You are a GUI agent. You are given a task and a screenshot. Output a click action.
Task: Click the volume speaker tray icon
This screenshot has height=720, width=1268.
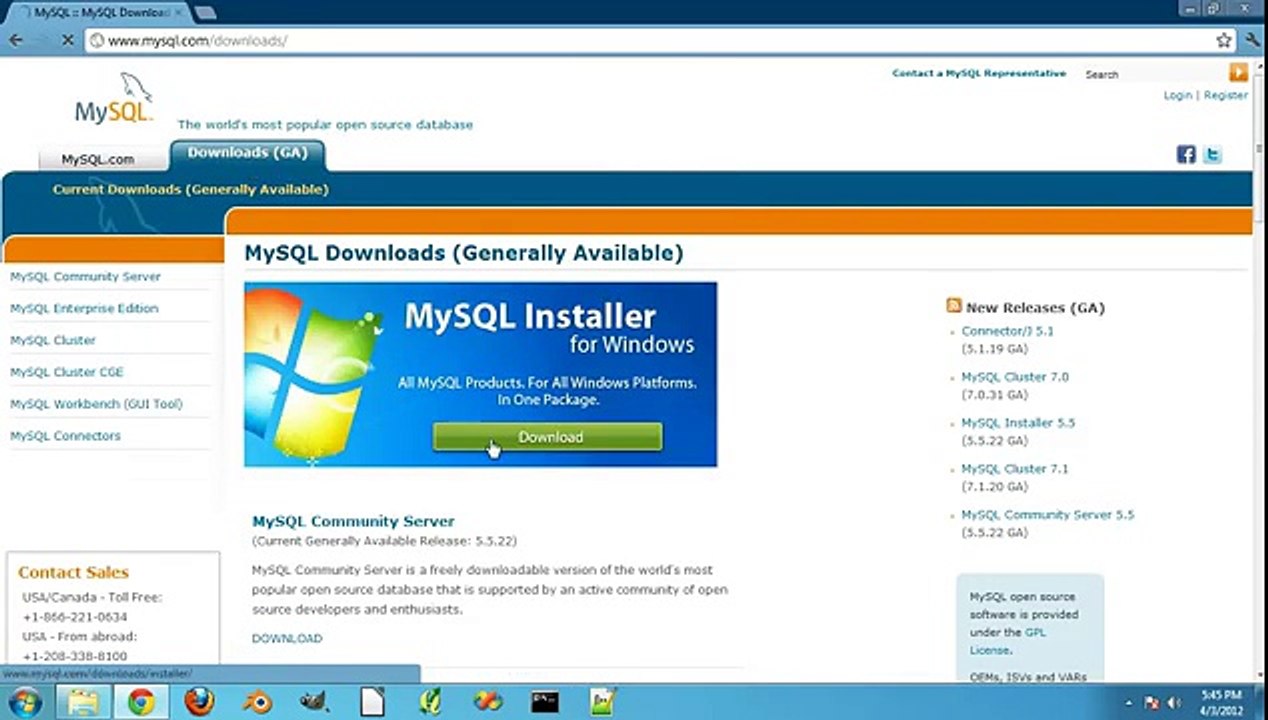(x=1173, y=703)
